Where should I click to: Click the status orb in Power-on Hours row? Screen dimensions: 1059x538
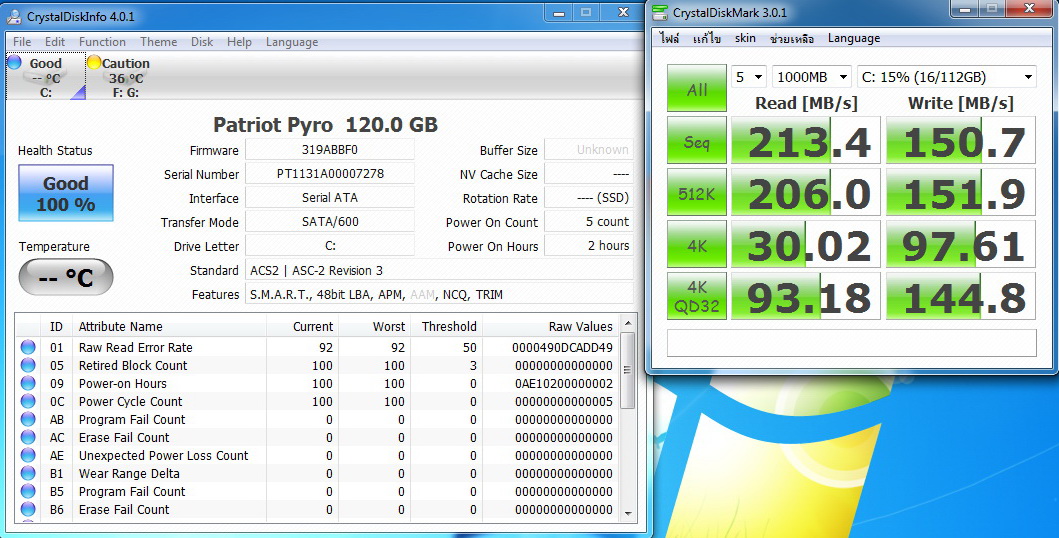[28, 383]
